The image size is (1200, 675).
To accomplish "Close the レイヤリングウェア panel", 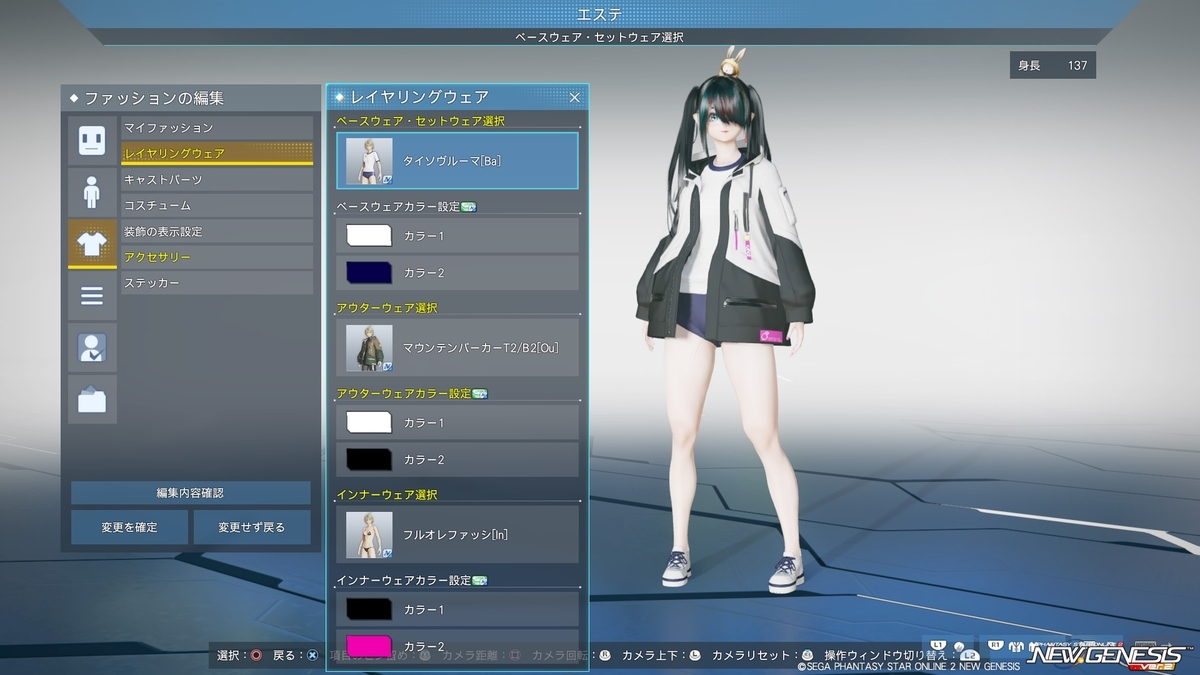I will (575, 97).
